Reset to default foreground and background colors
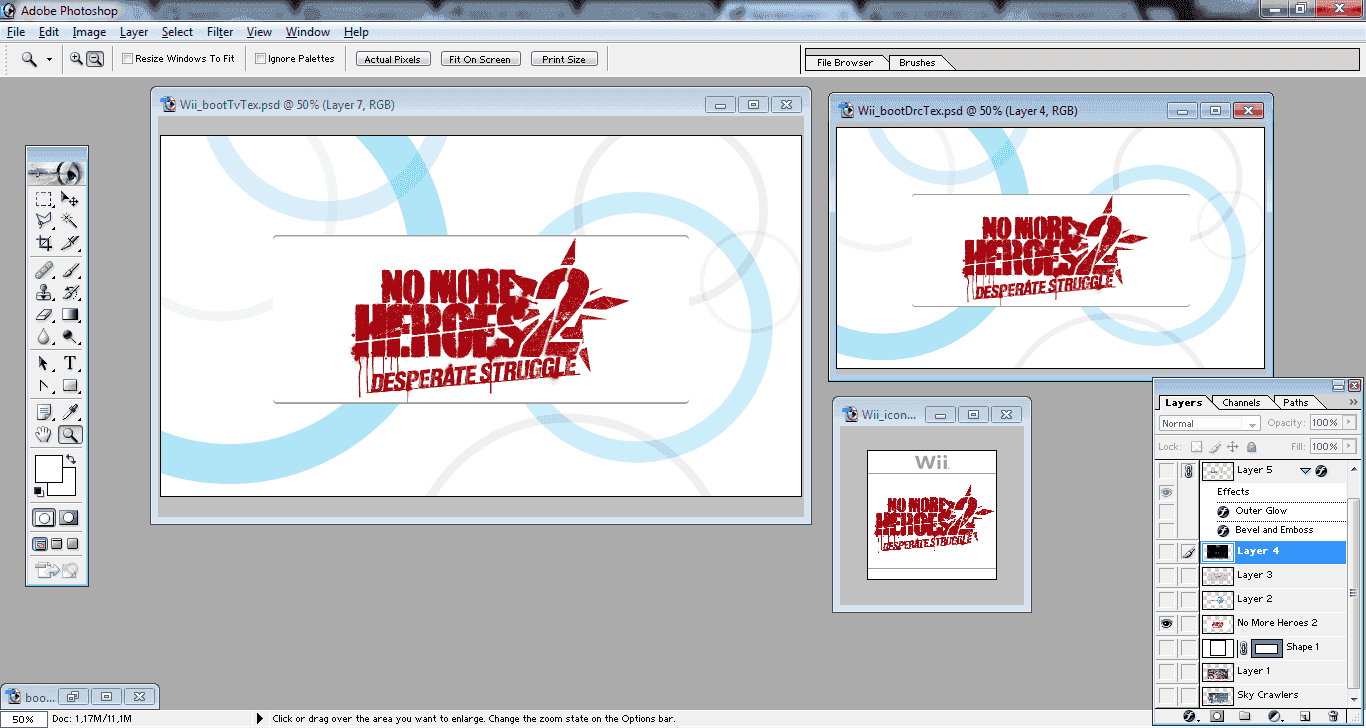 [x=39, y=491]
